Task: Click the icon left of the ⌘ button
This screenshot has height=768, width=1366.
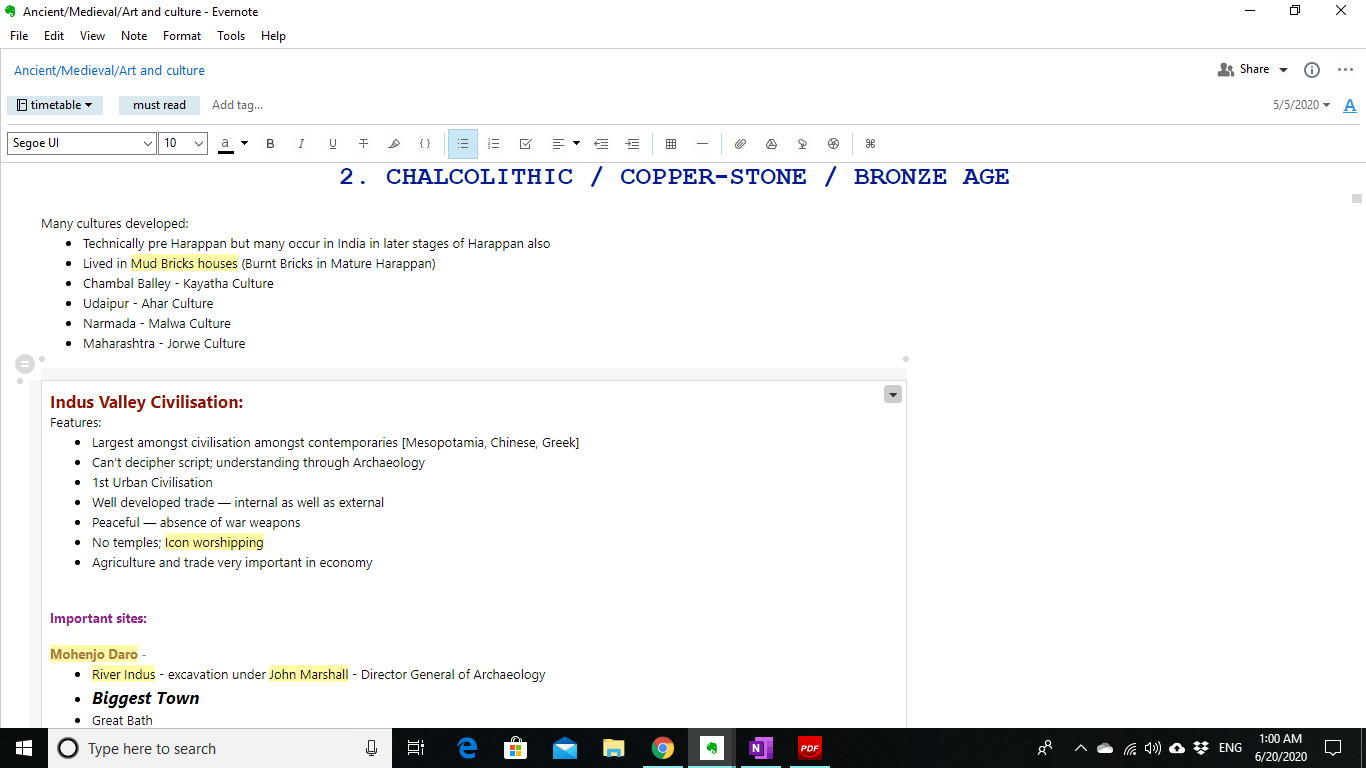Action: [x=833, y=144]
